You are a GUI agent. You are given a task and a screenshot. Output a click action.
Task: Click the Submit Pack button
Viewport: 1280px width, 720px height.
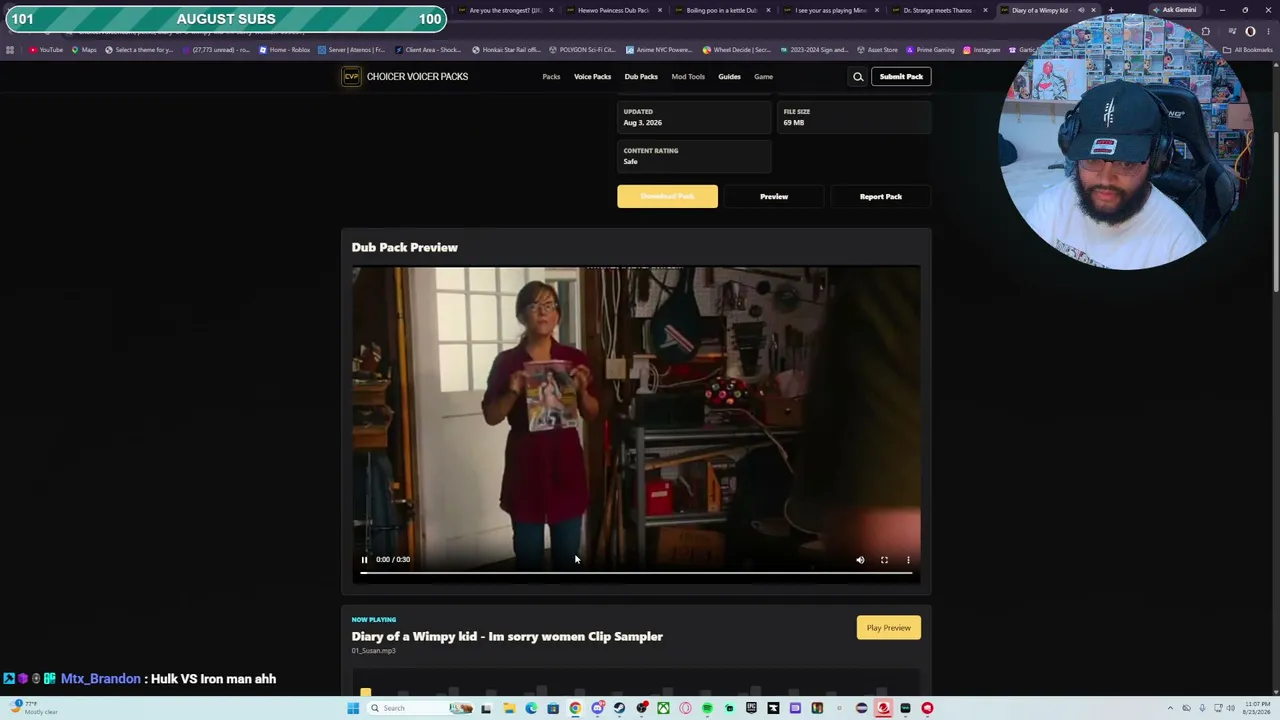pos(901,77)
